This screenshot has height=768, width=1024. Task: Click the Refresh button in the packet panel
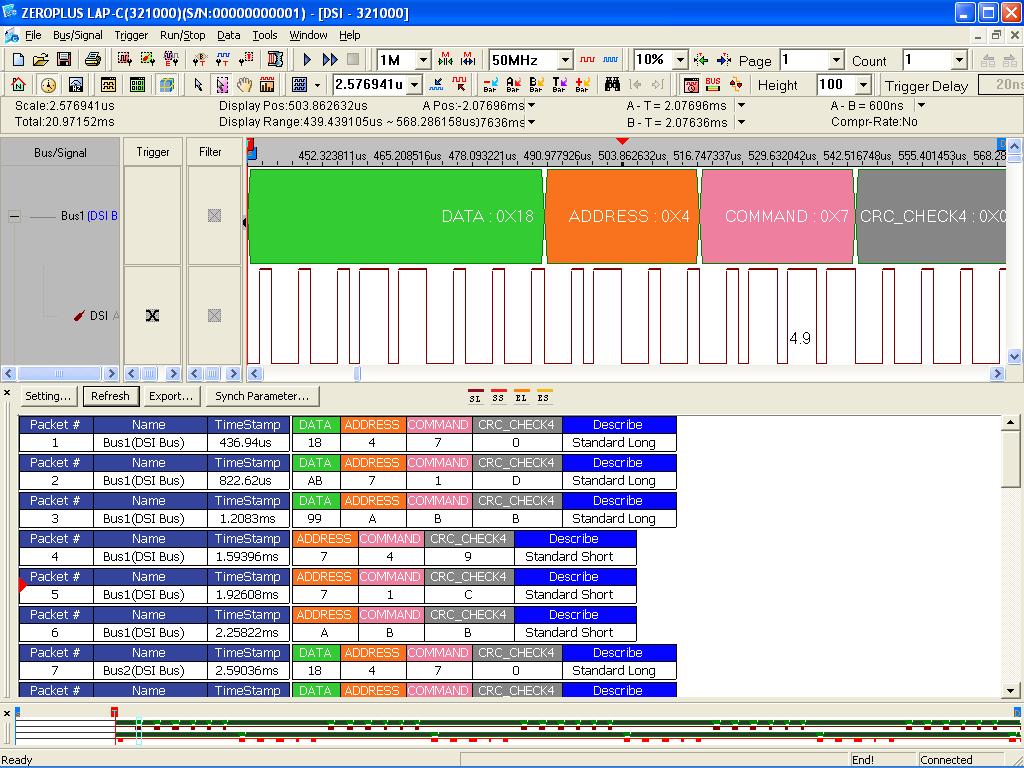click(110, 396)
